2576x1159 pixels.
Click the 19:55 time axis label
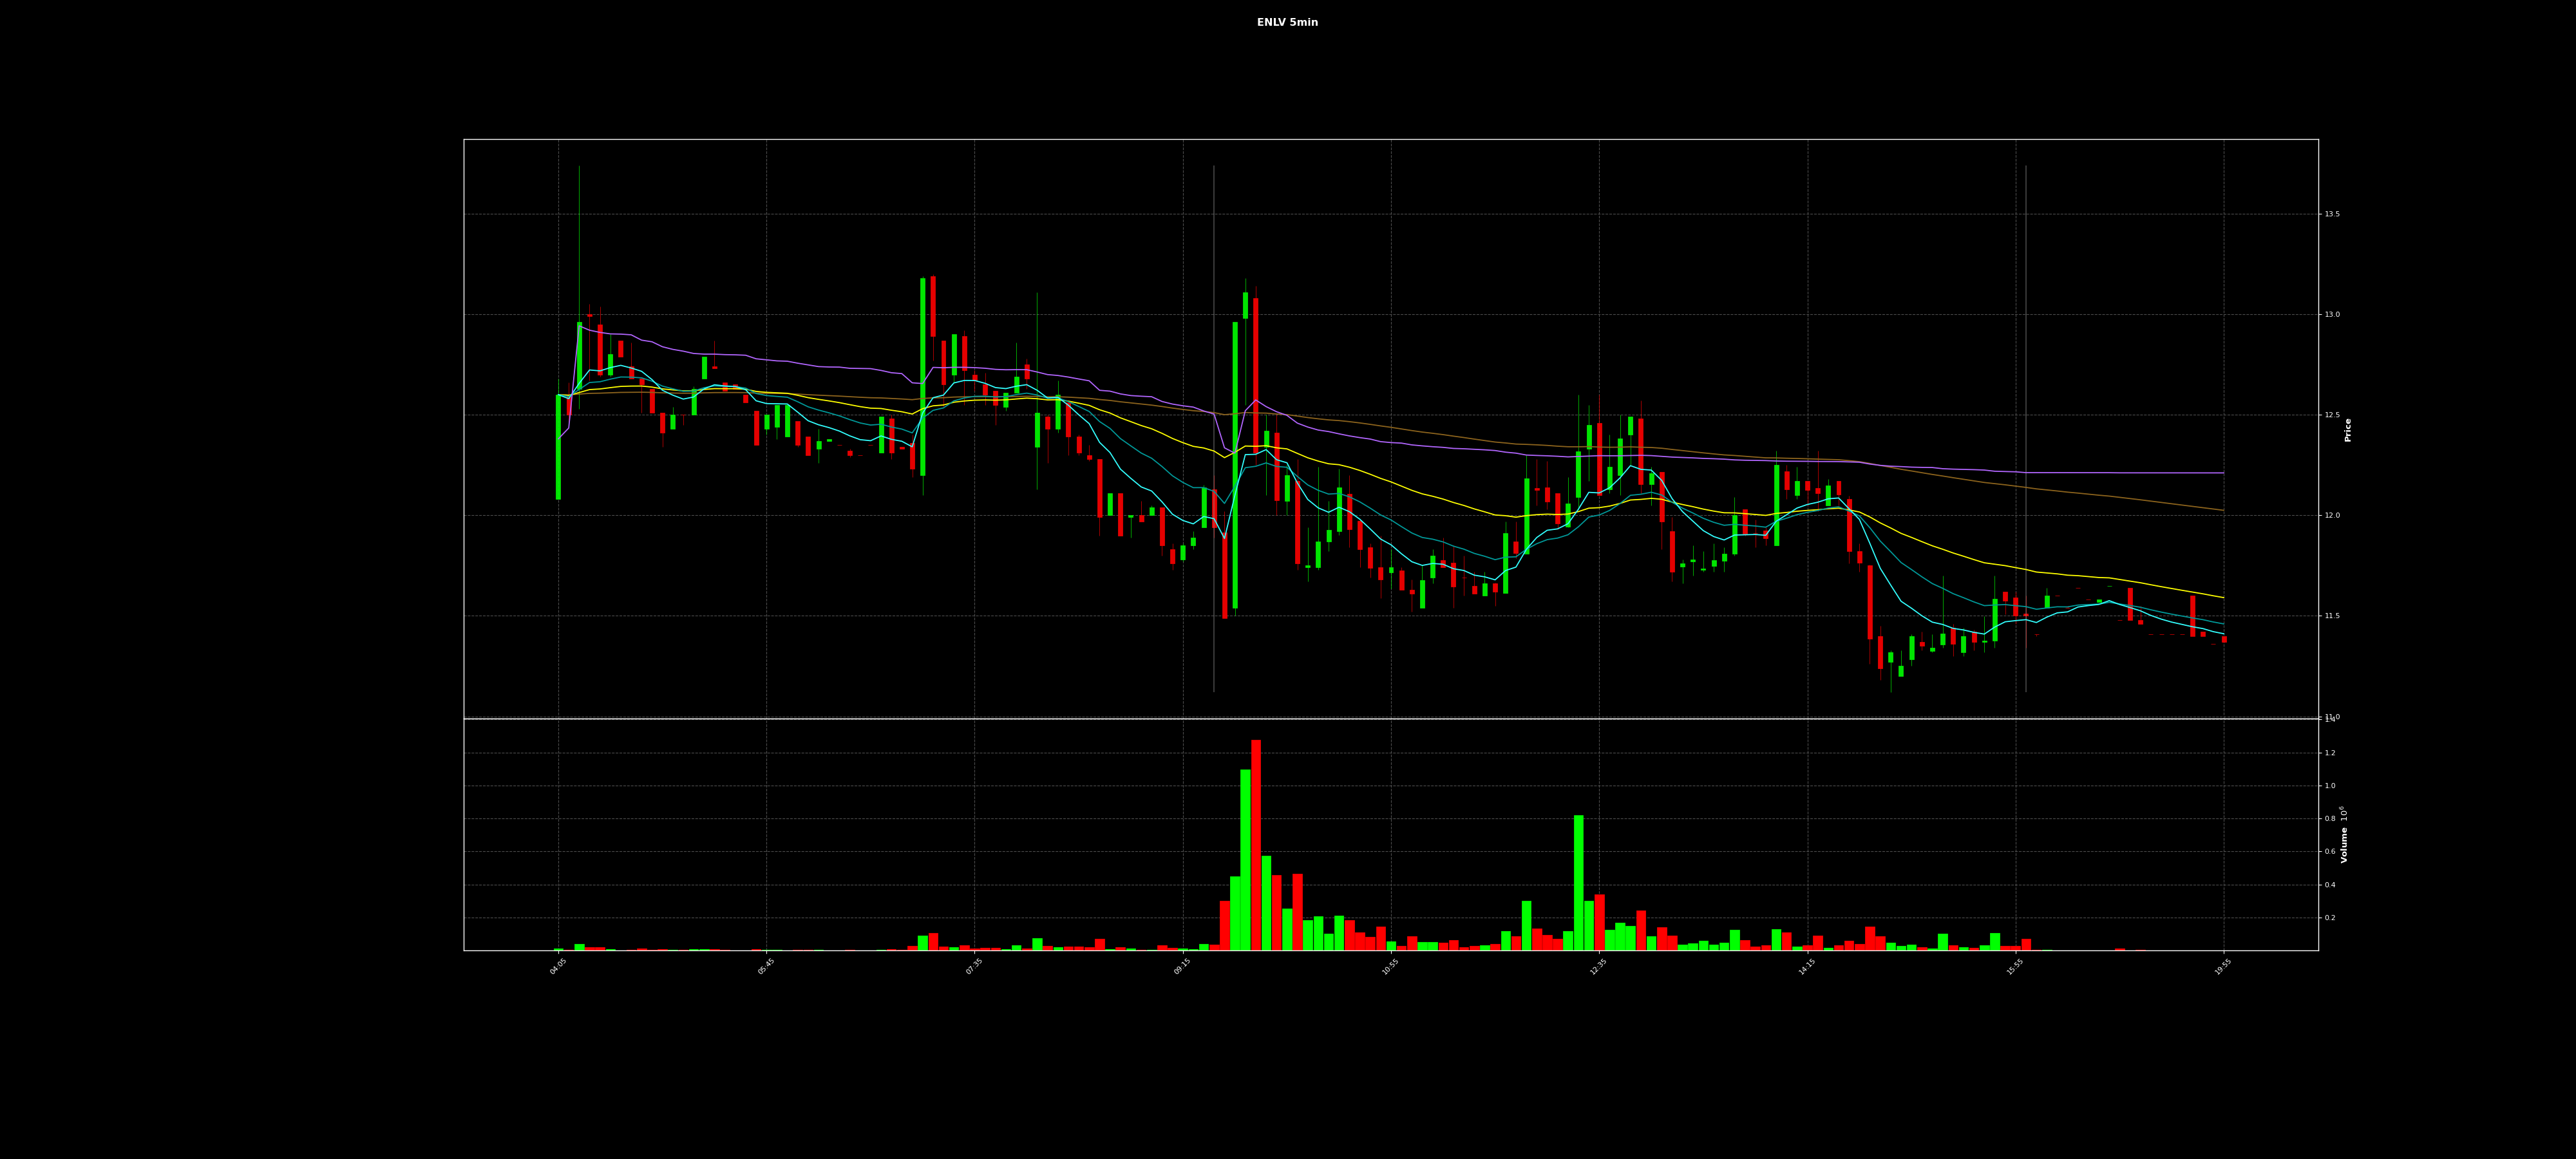(2222, 967)
